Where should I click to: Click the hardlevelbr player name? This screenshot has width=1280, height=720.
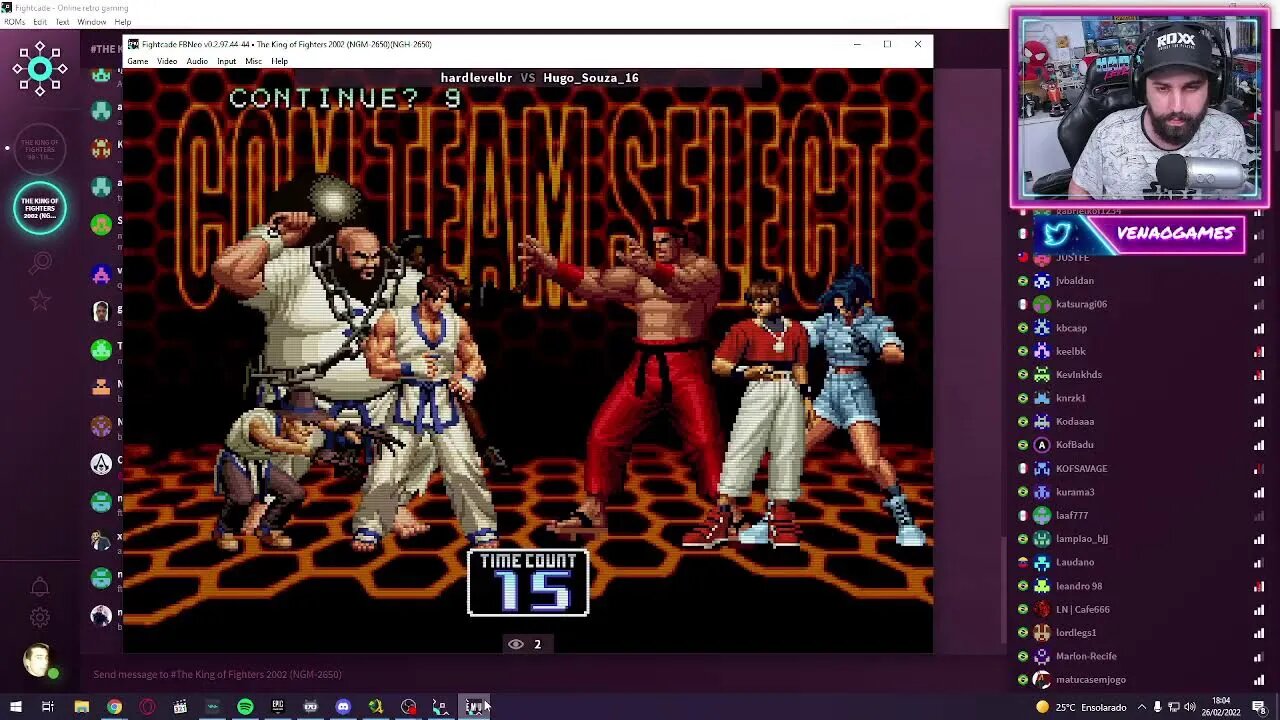(476, 78)
